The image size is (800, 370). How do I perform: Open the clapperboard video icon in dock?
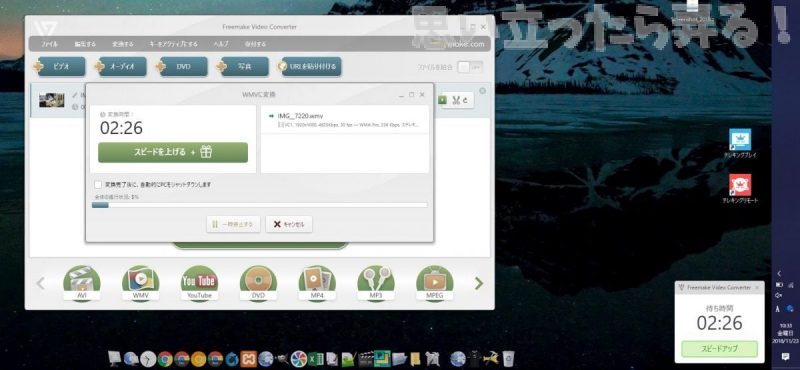point(365,359)
